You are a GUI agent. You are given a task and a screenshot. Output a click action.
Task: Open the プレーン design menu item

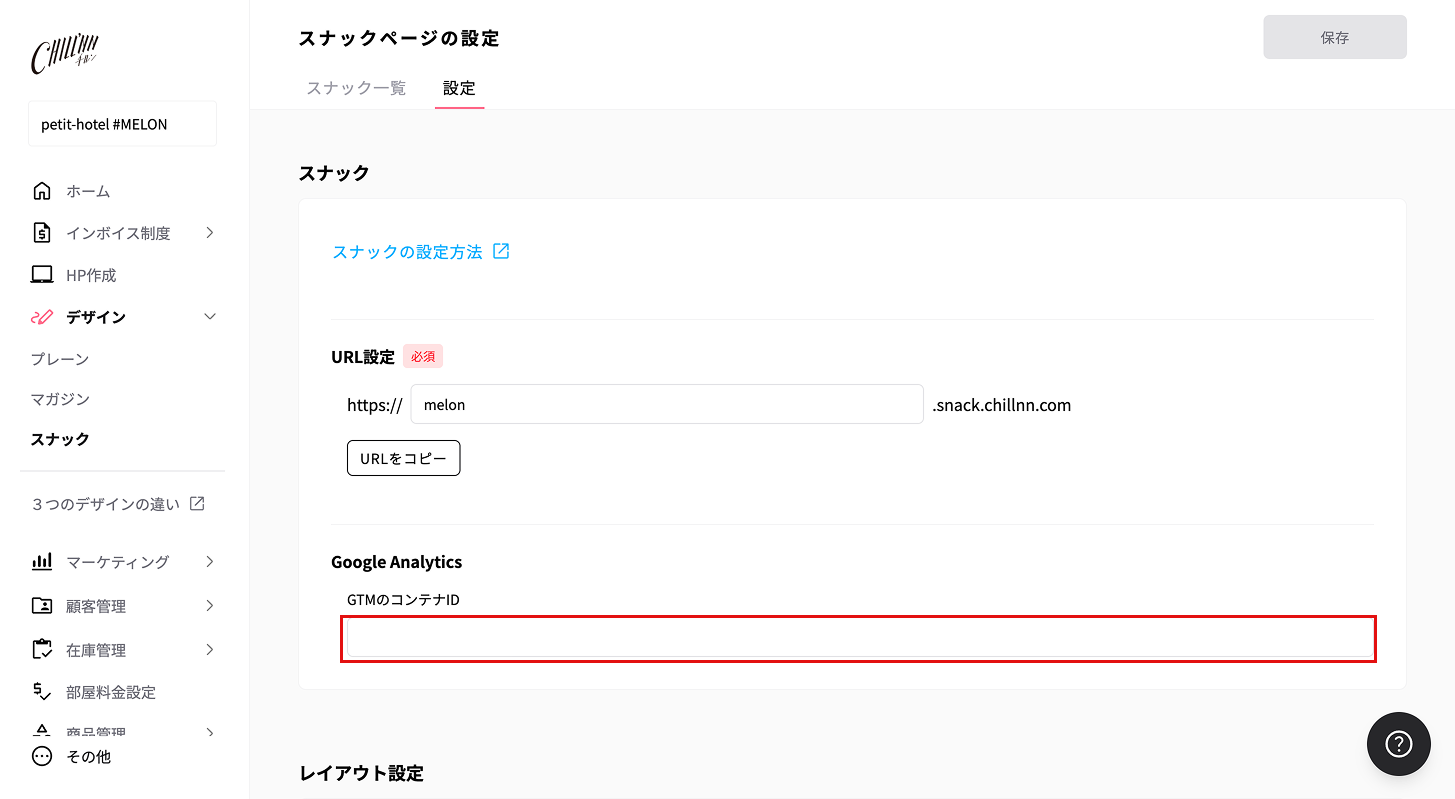(60, 359)
